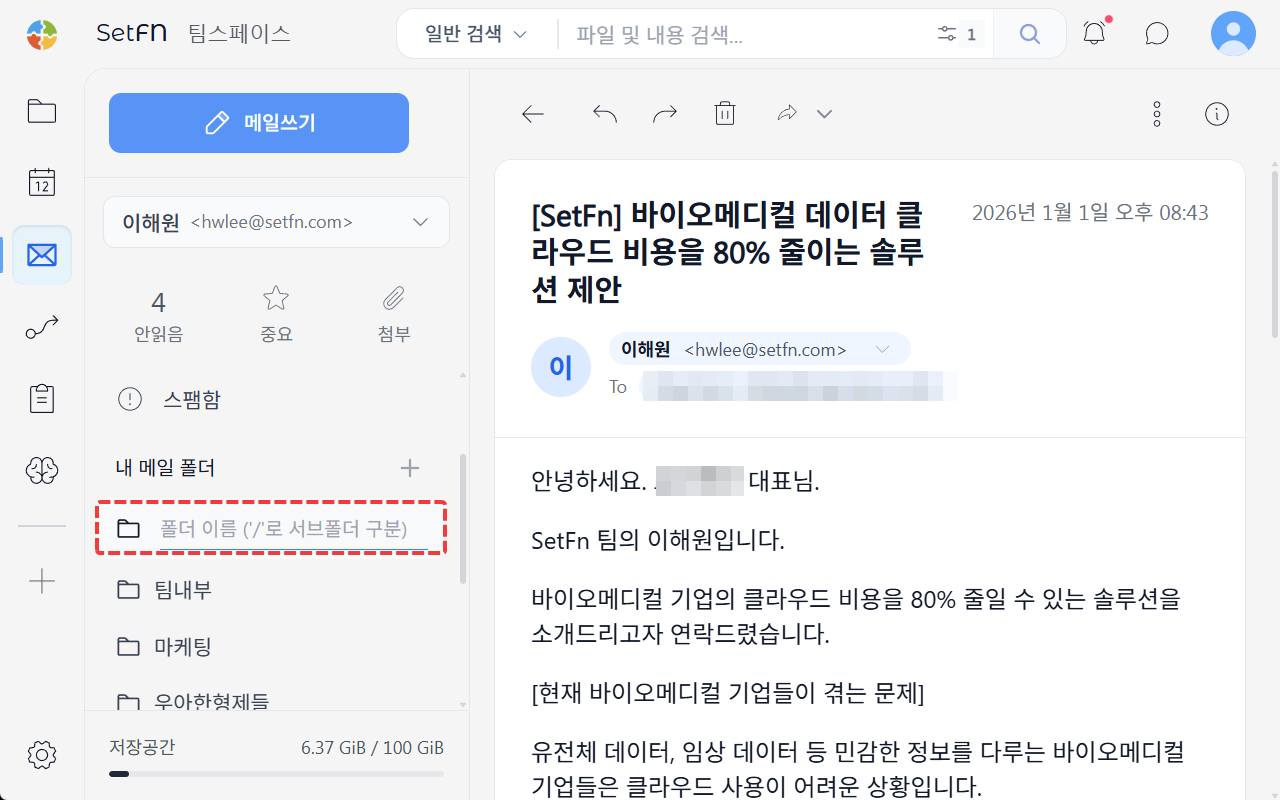Reply to this email
The image size is (1280, 800).
[605, 114]
